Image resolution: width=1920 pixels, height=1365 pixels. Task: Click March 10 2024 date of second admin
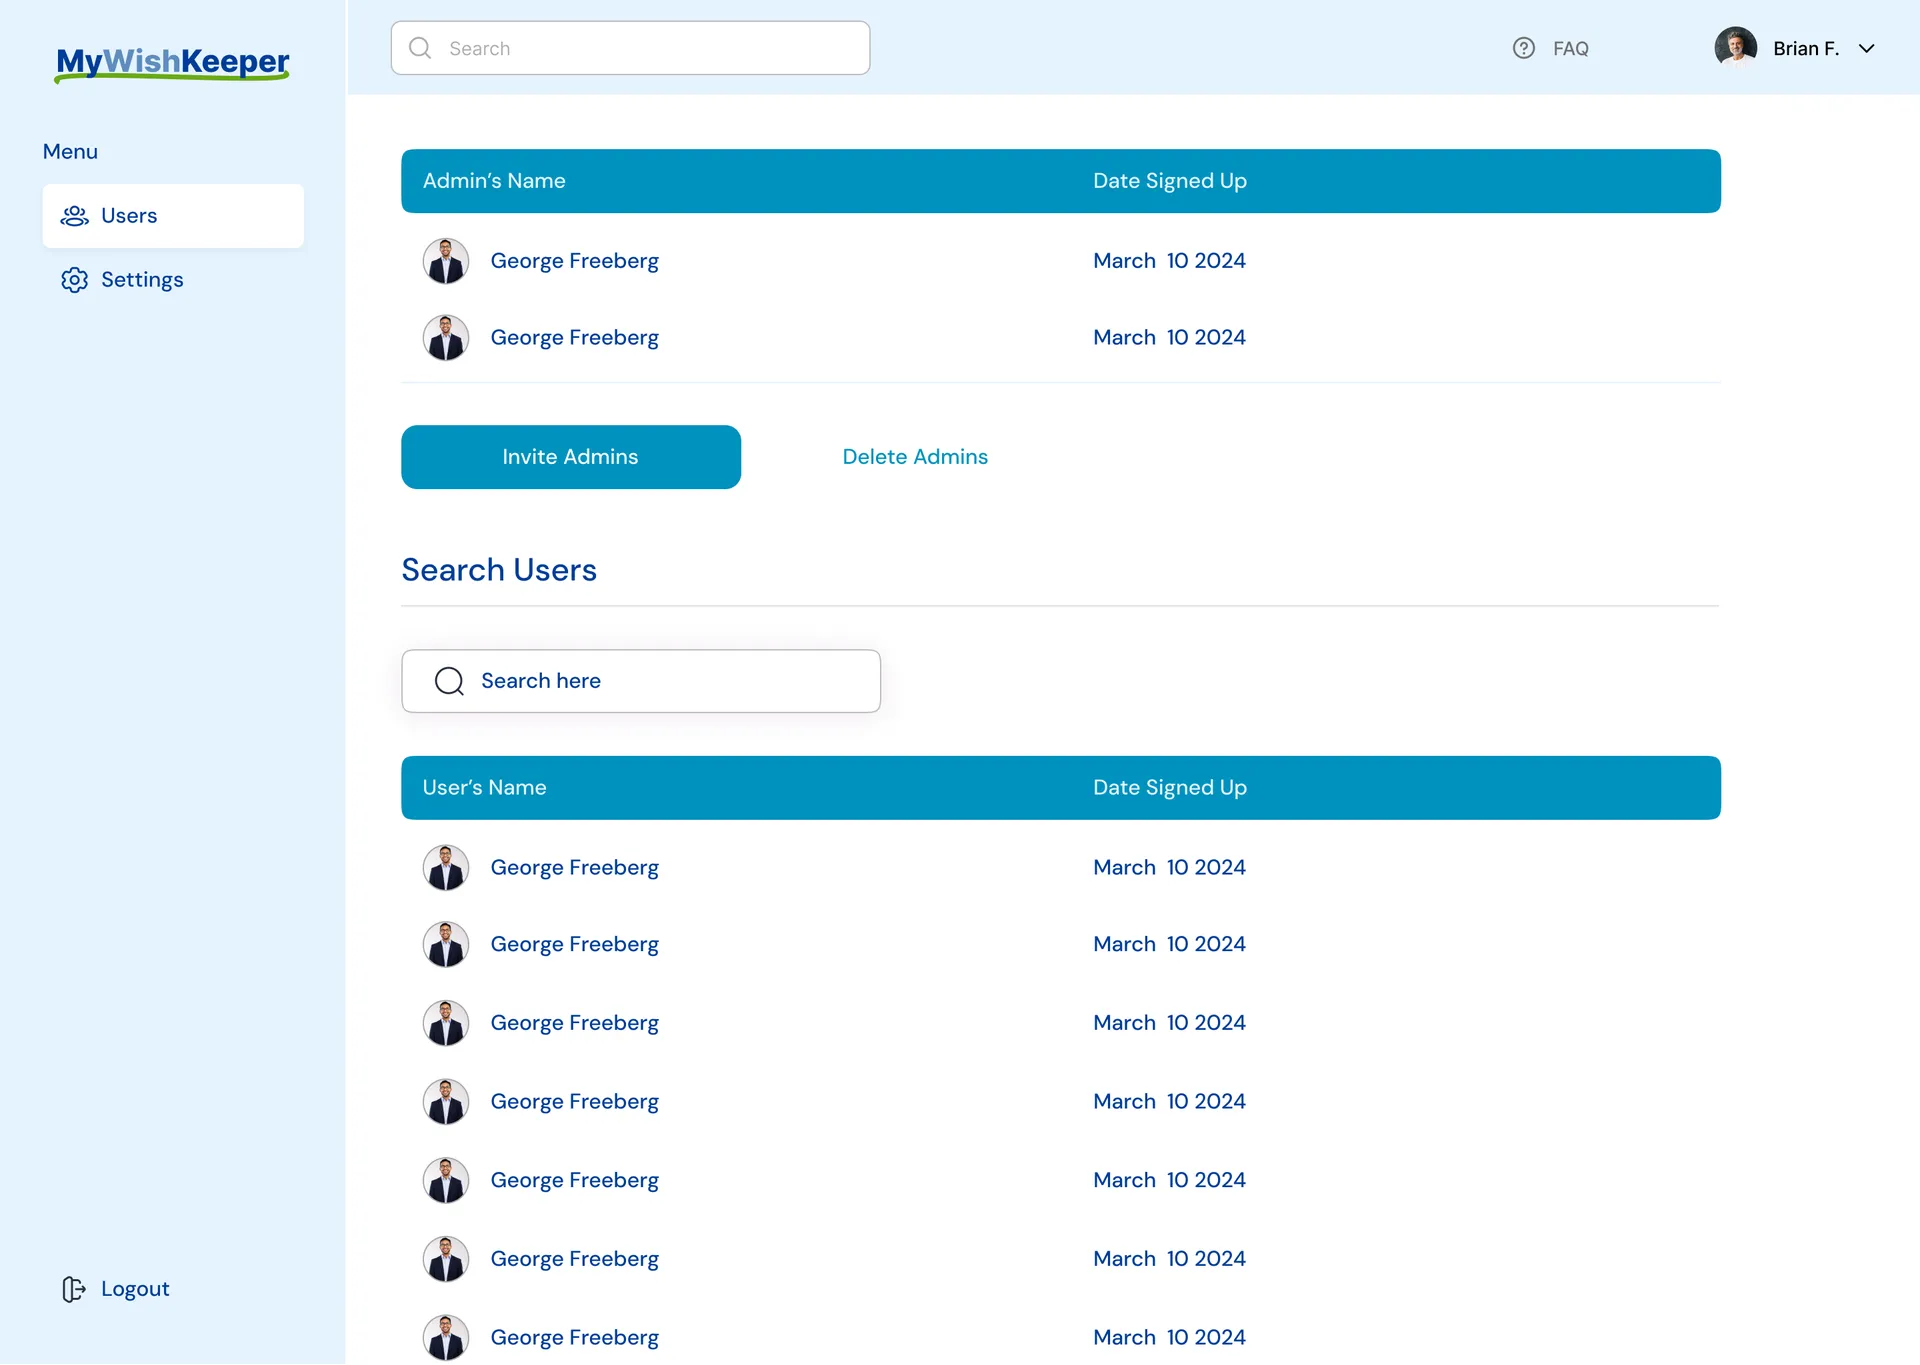[x=1169, y=338]
